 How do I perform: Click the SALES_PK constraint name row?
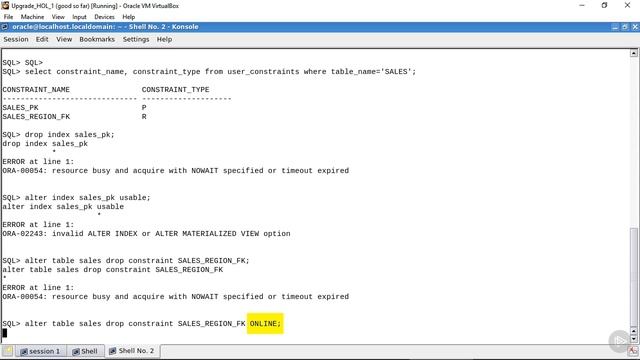tap(20, 108)
